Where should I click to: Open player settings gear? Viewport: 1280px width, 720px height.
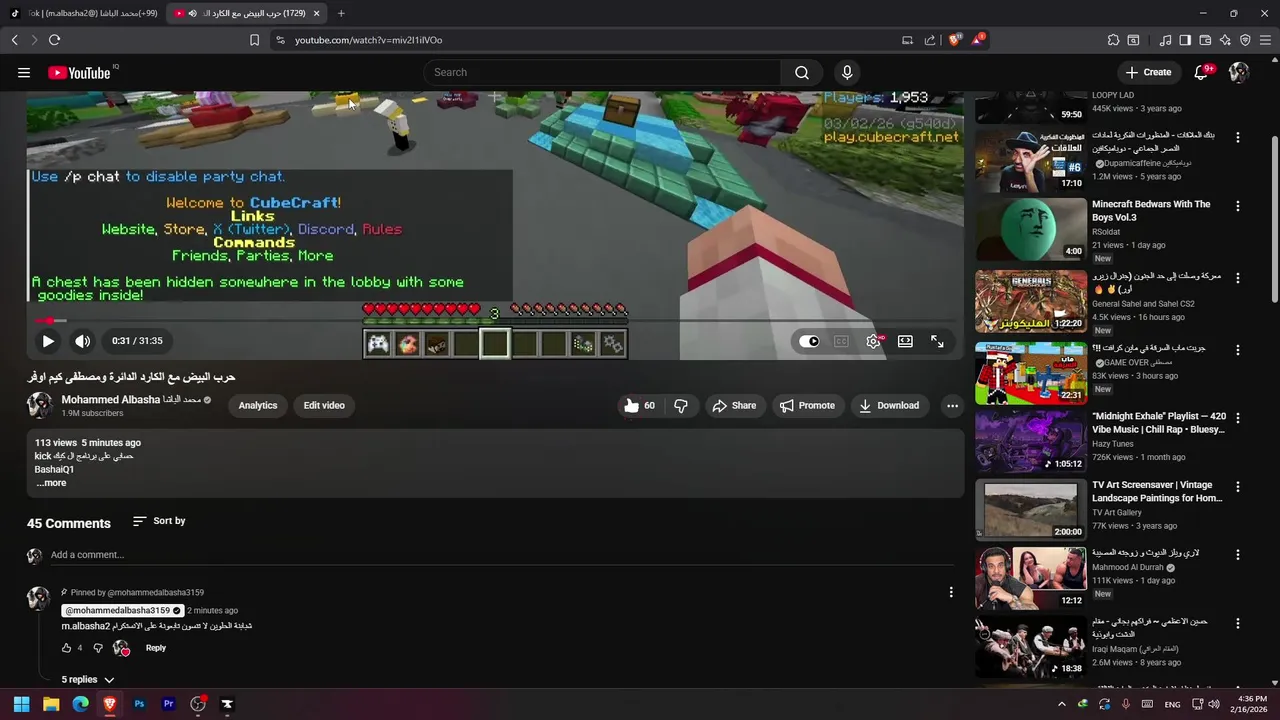(x=874, y=341)
